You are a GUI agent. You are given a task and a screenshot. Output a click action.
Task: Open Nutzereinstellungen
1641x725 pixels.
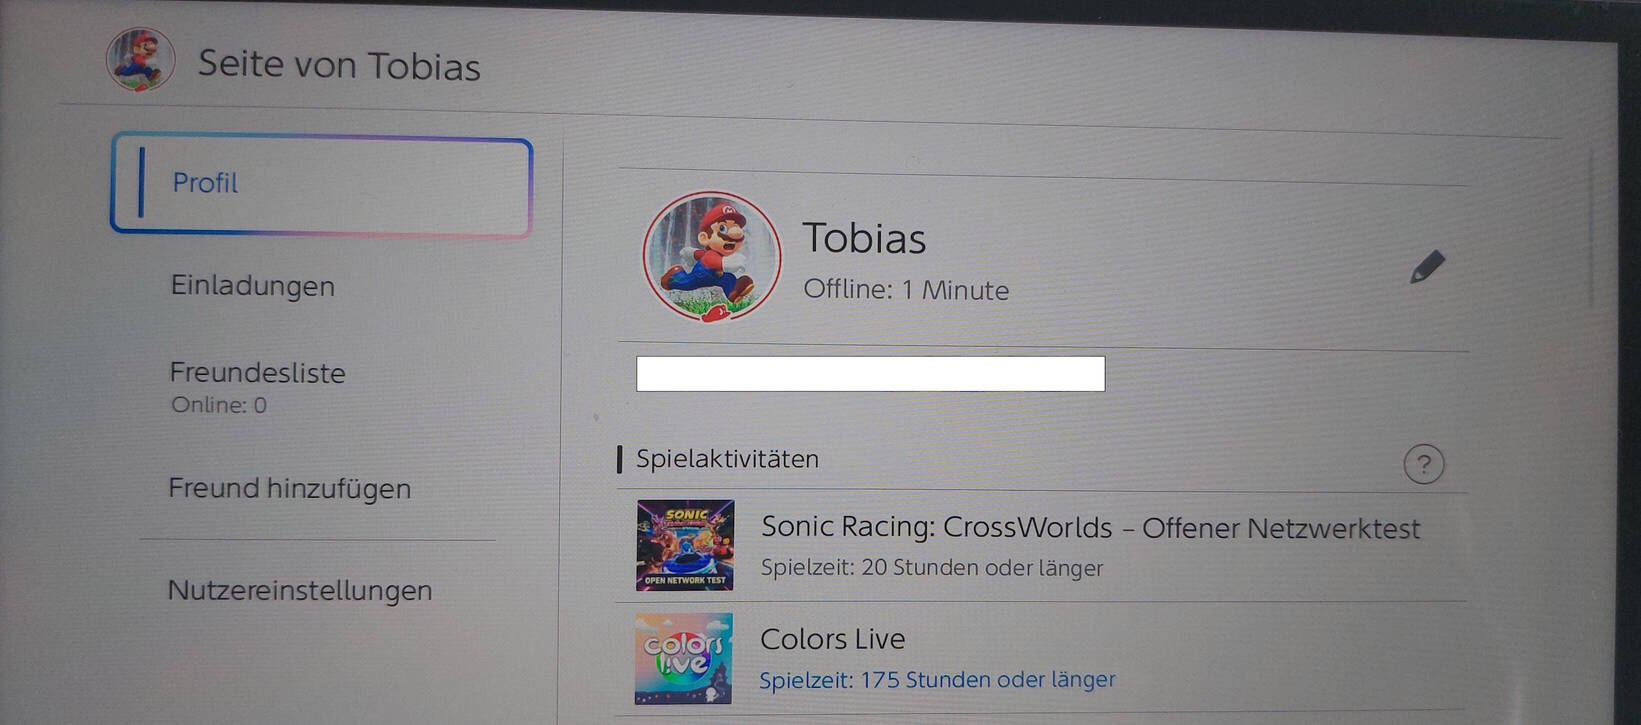(x=300, y=590)
